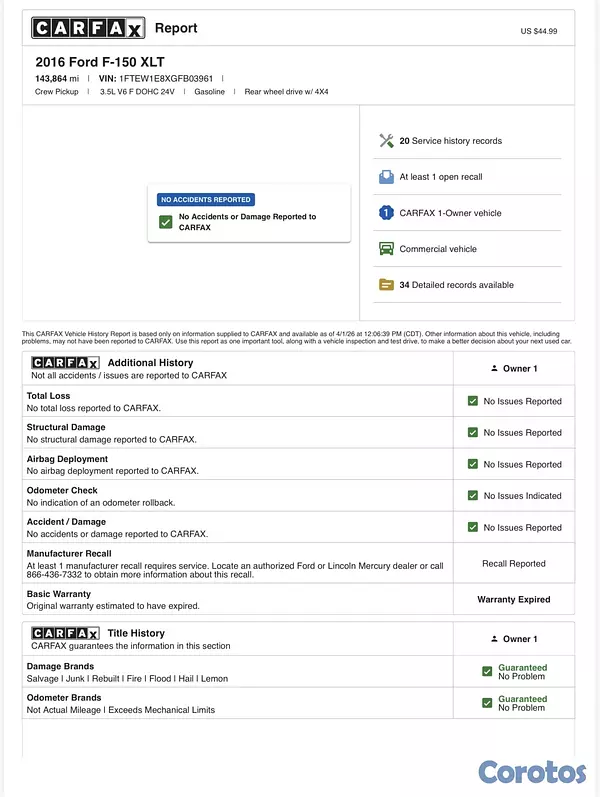Click the NO ACCIDENTS REPORTED blue badge
Image resolution: width=600 pixels, height=797 pixels.
(x=206, y=199)
